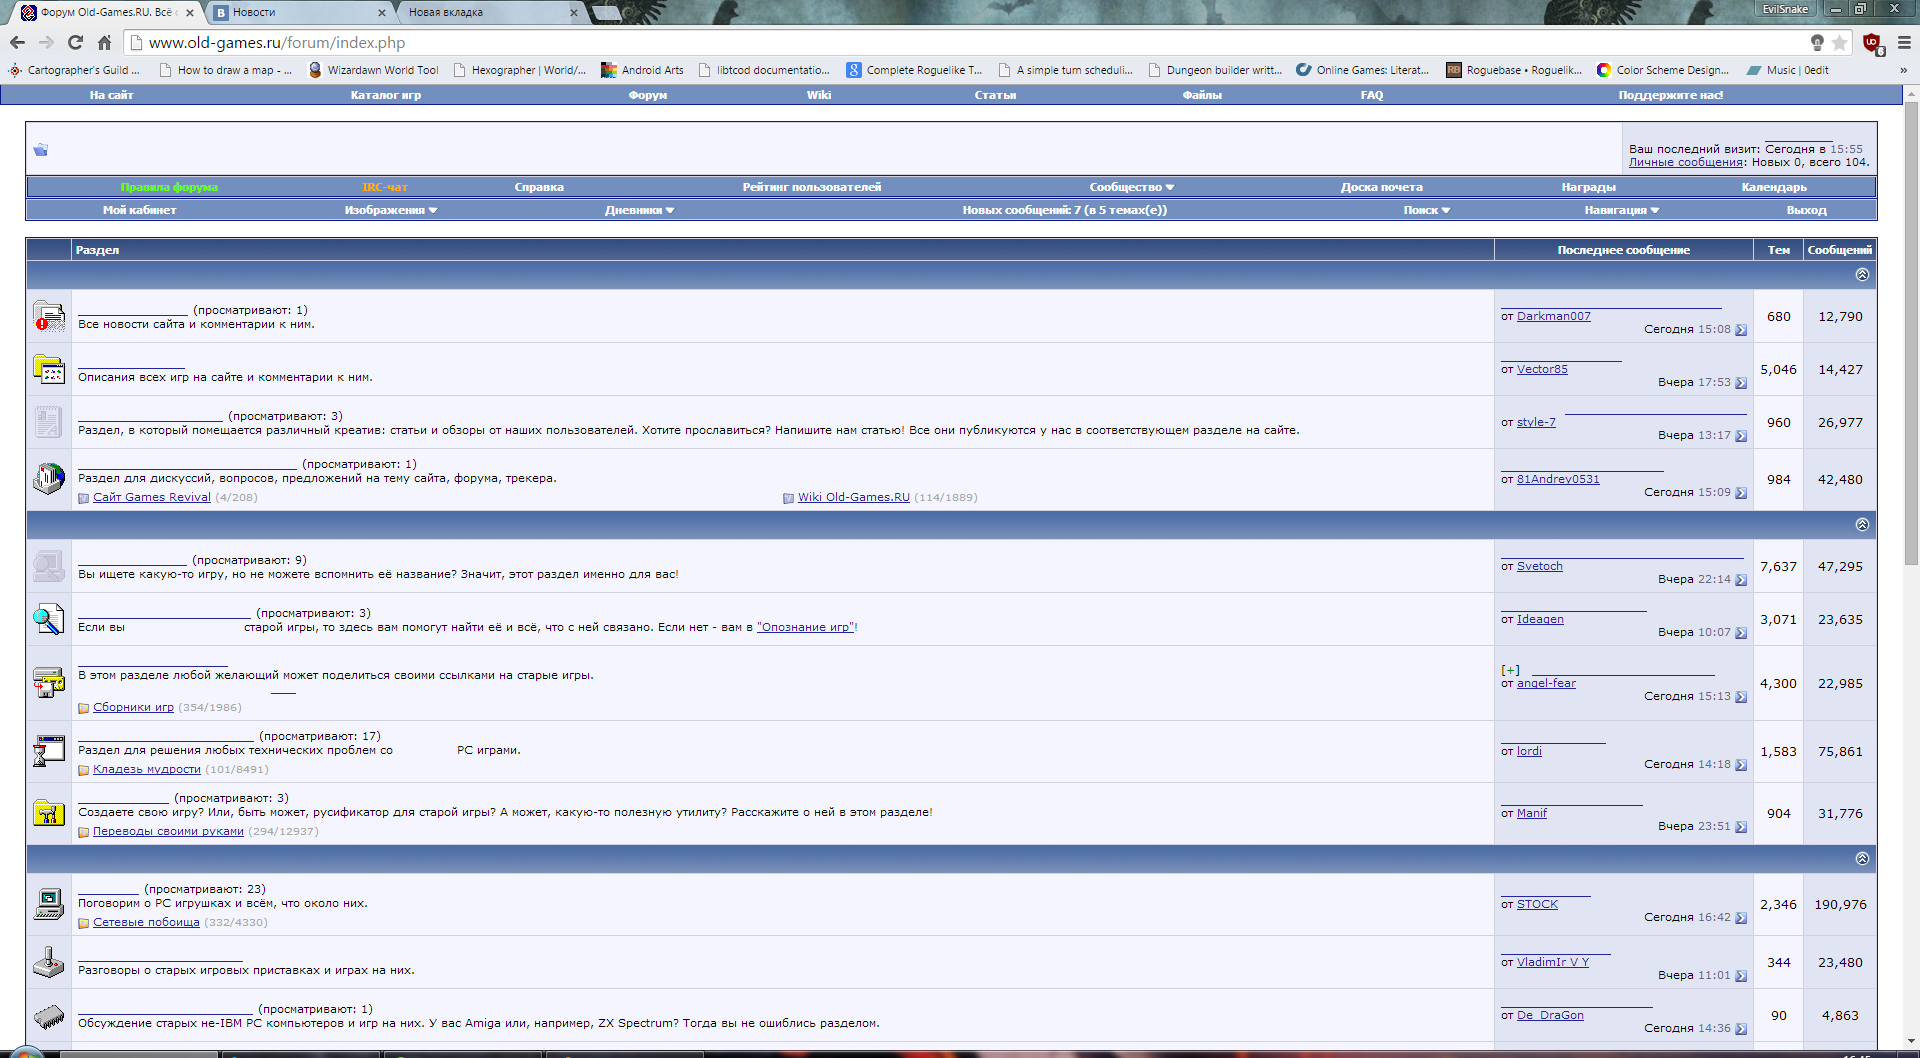Click the chip icon of the non-IBM computers section
The height and width of the screenshot is (1058, 1920).
[48, 1016]
